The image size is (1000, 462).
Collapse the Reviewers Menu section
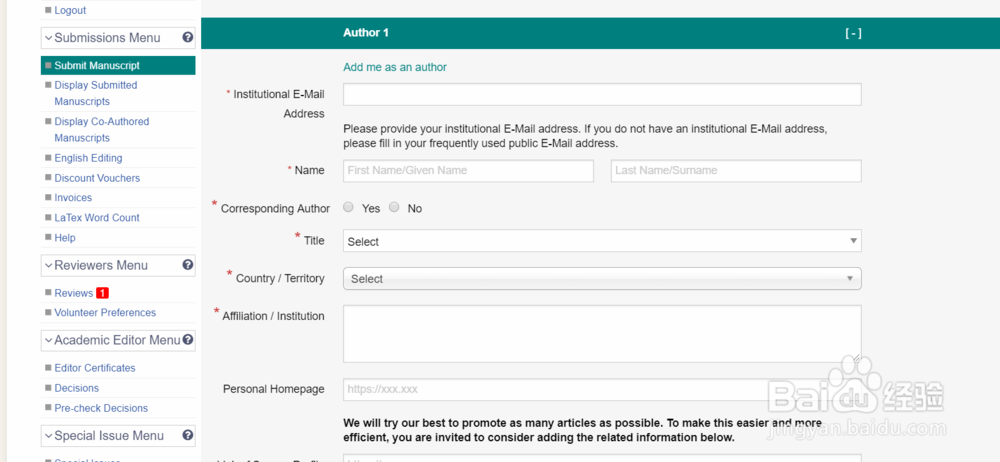pos(48,265)
